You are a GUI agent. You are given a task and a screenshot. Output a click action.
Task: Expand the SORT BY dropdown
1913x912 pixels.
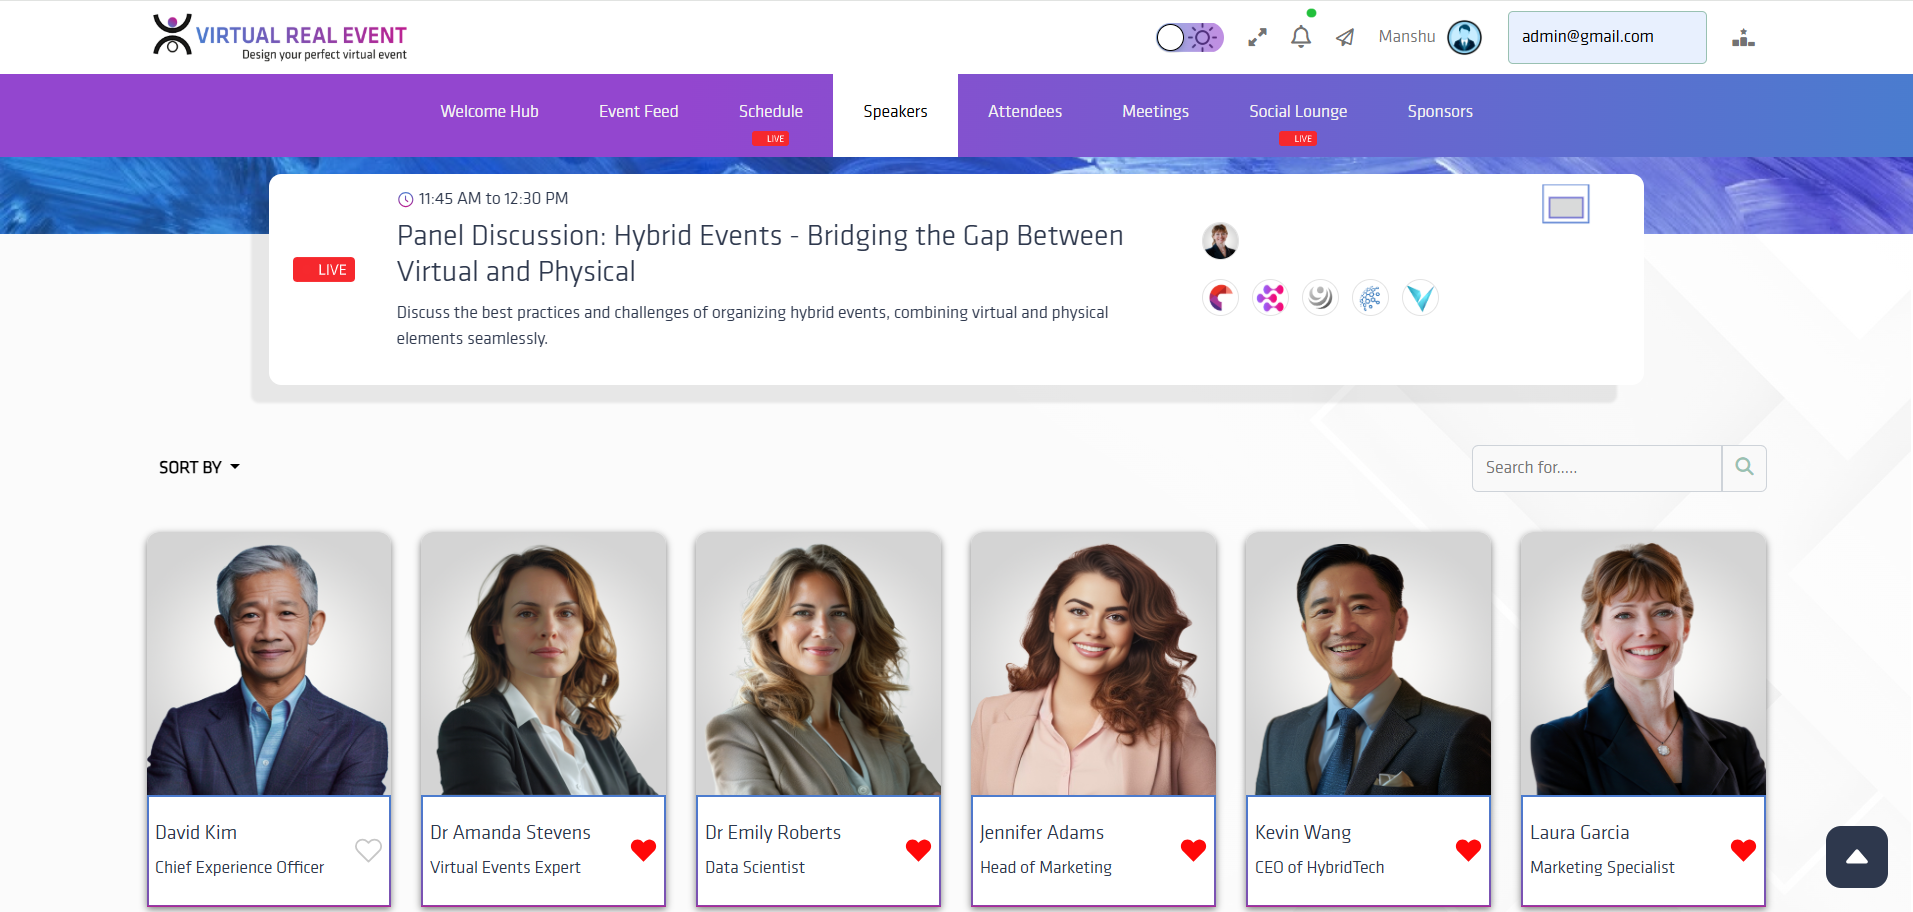click(x=199, y=467)
